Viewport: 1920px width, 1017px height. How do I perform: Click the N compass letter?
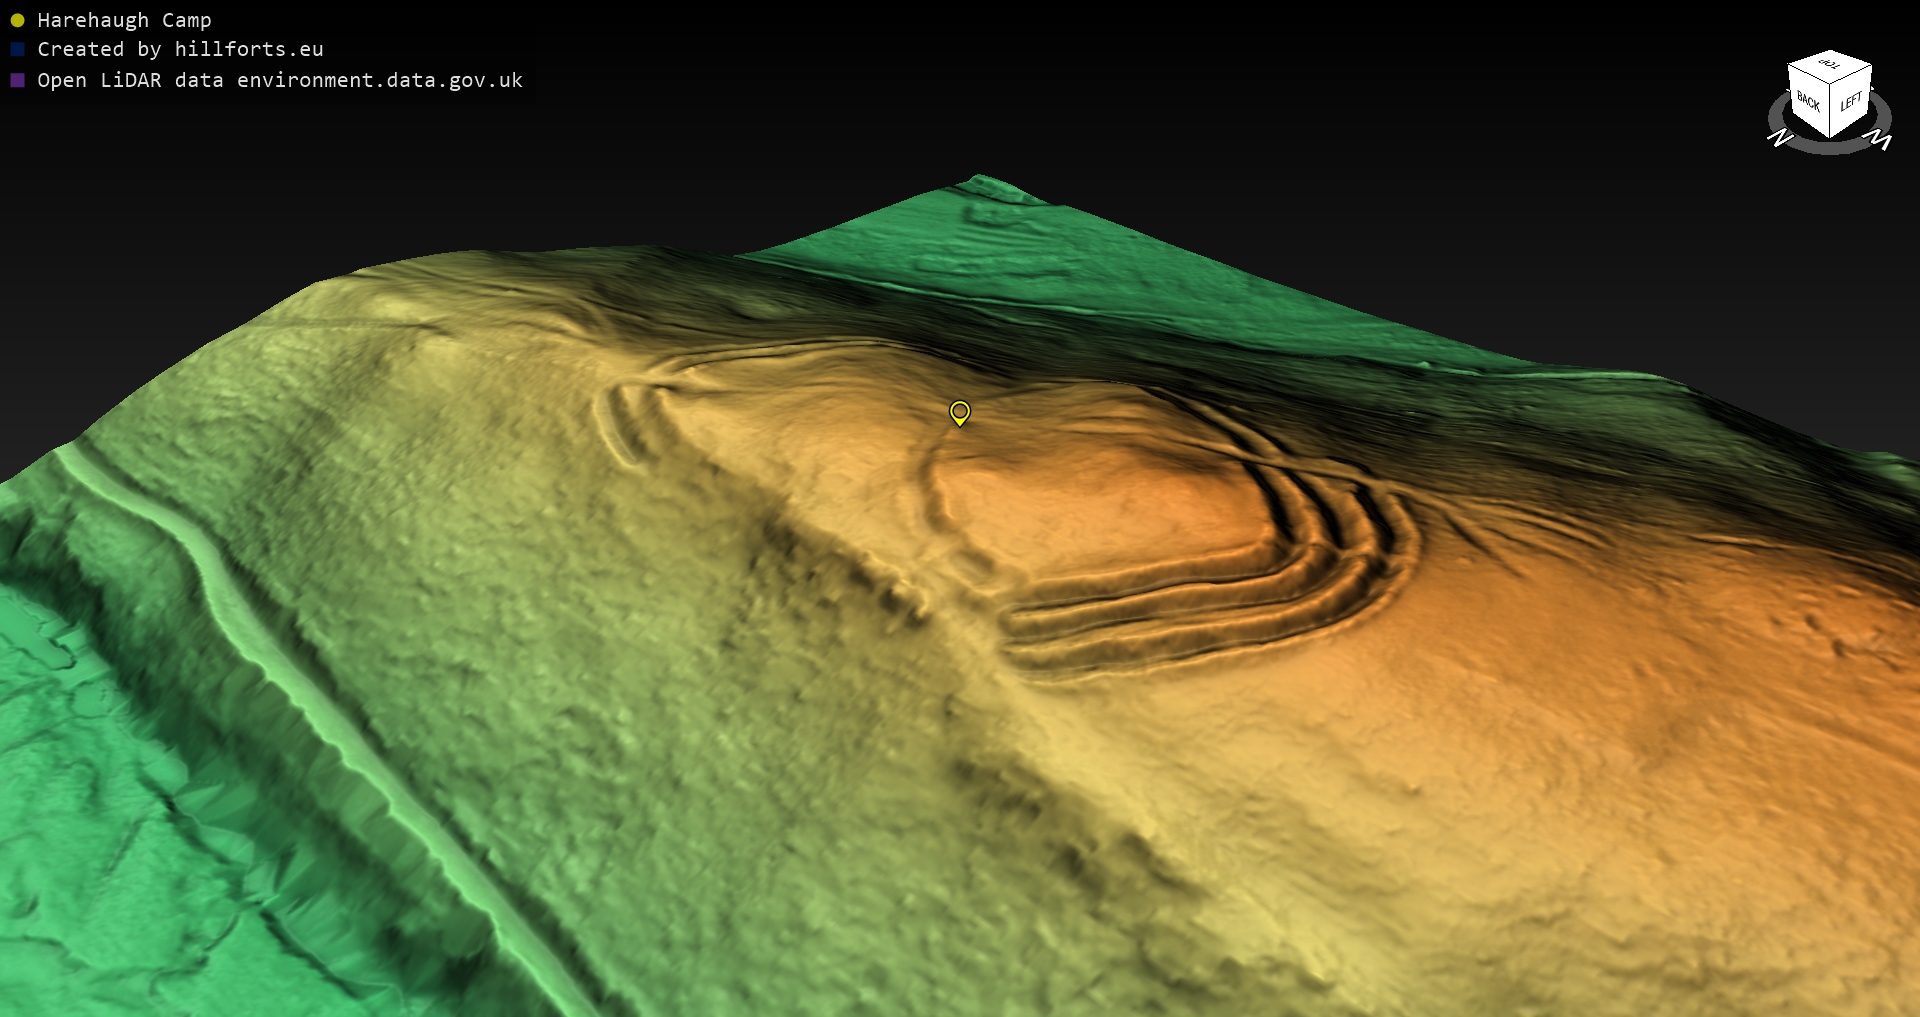tap(1780, 137)
